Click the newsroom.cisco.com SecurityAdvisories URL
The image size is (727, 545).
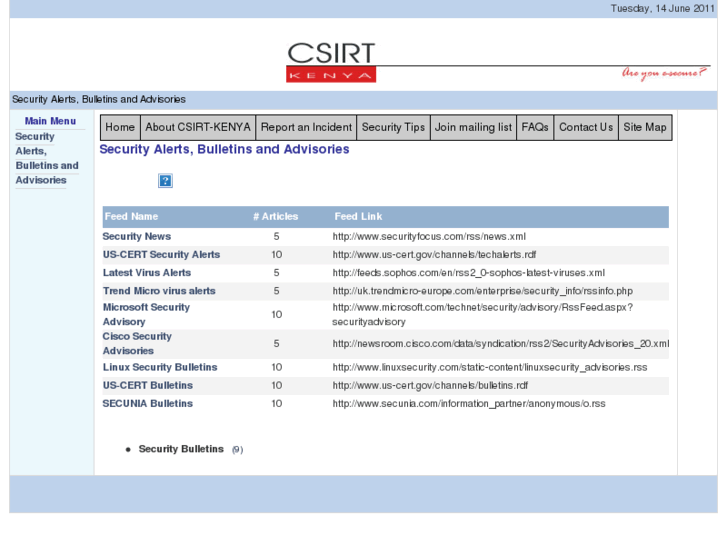500,344
